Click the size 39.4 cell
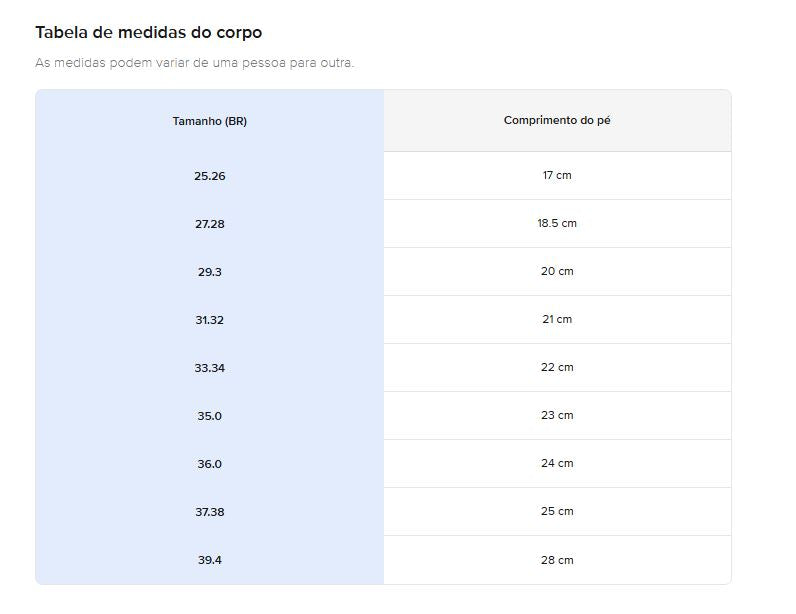This screenshot has height=614, width=796. 209,560
